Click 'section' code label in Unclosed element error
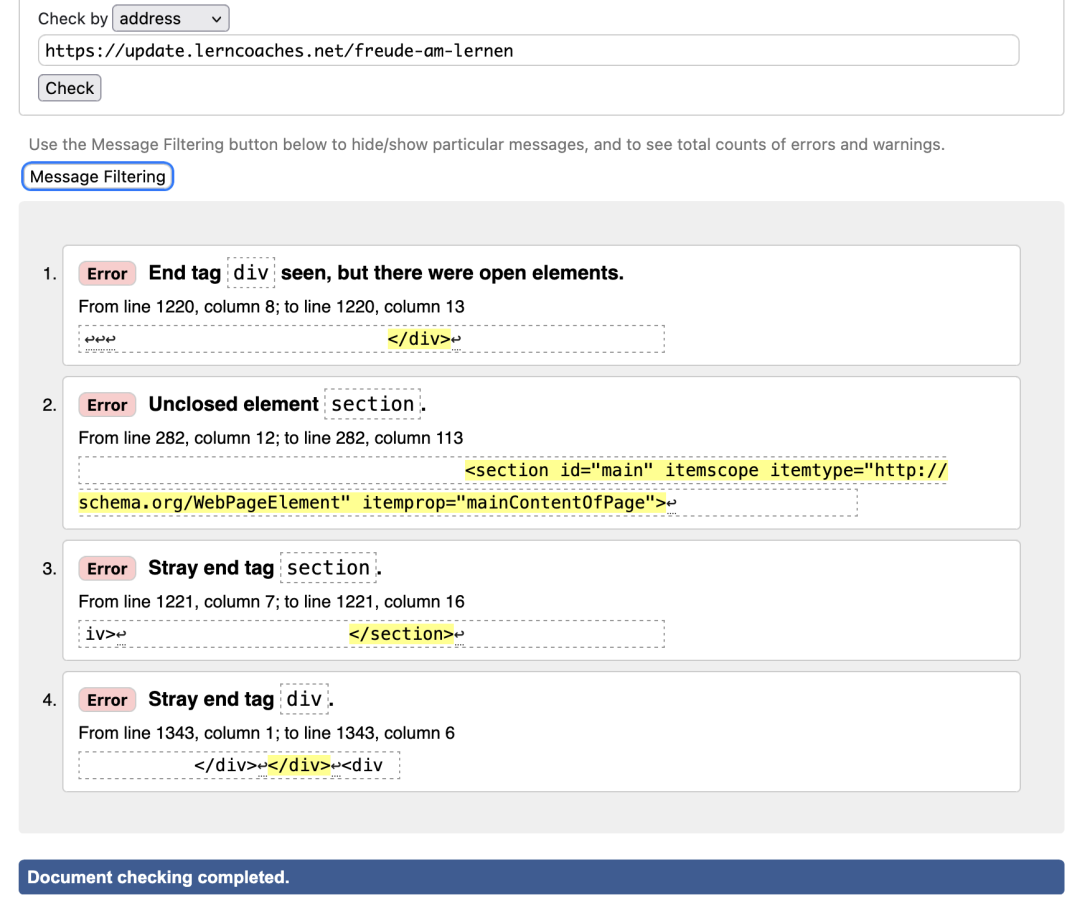Viewport: 1067px width, 900px height. coord(372,404)
